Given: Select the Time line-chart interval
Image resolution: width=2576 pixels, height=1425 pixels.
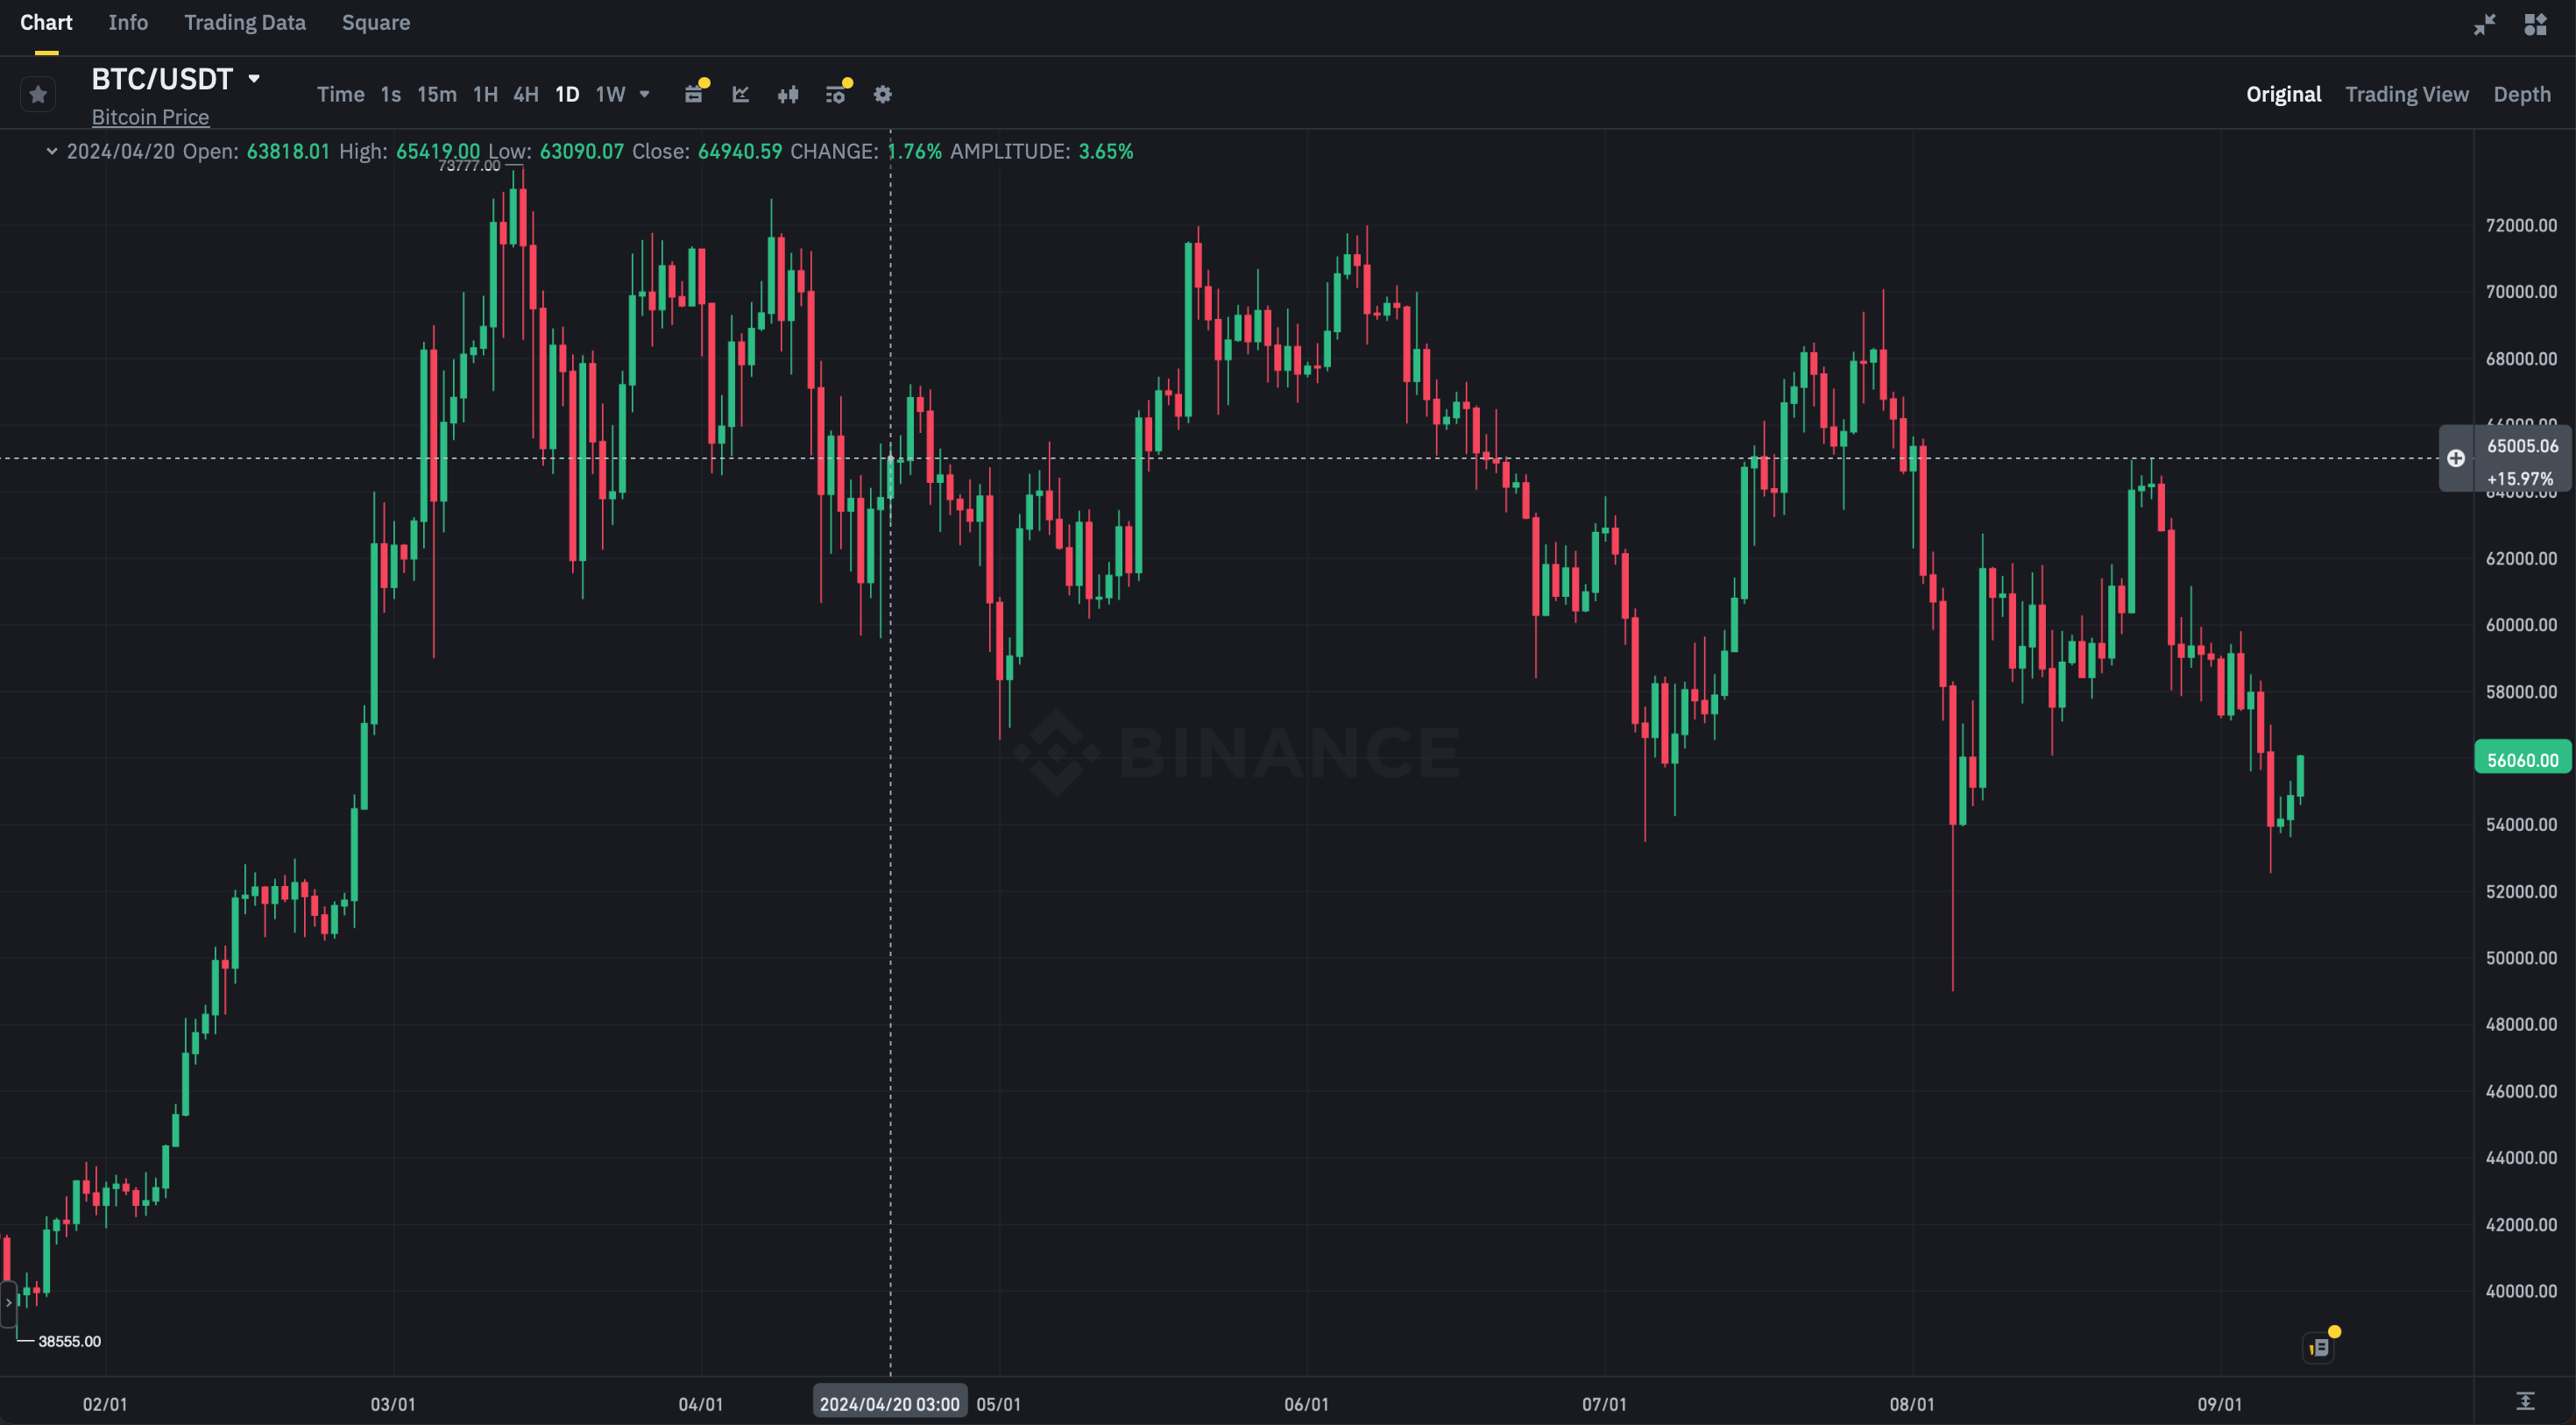Looking at the screenshot, I should coord(341,94).
